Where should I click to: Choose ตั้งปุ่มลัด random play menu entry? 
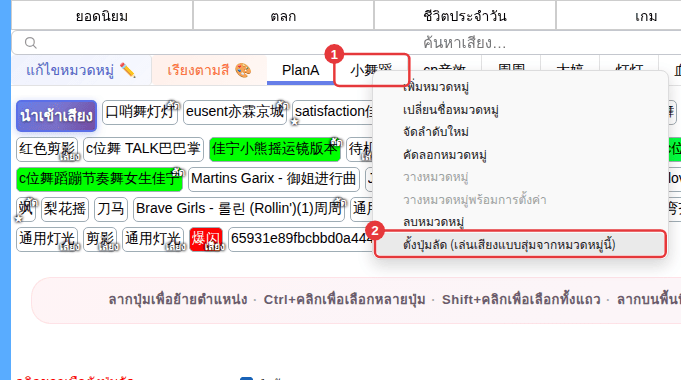pos(520,244)
